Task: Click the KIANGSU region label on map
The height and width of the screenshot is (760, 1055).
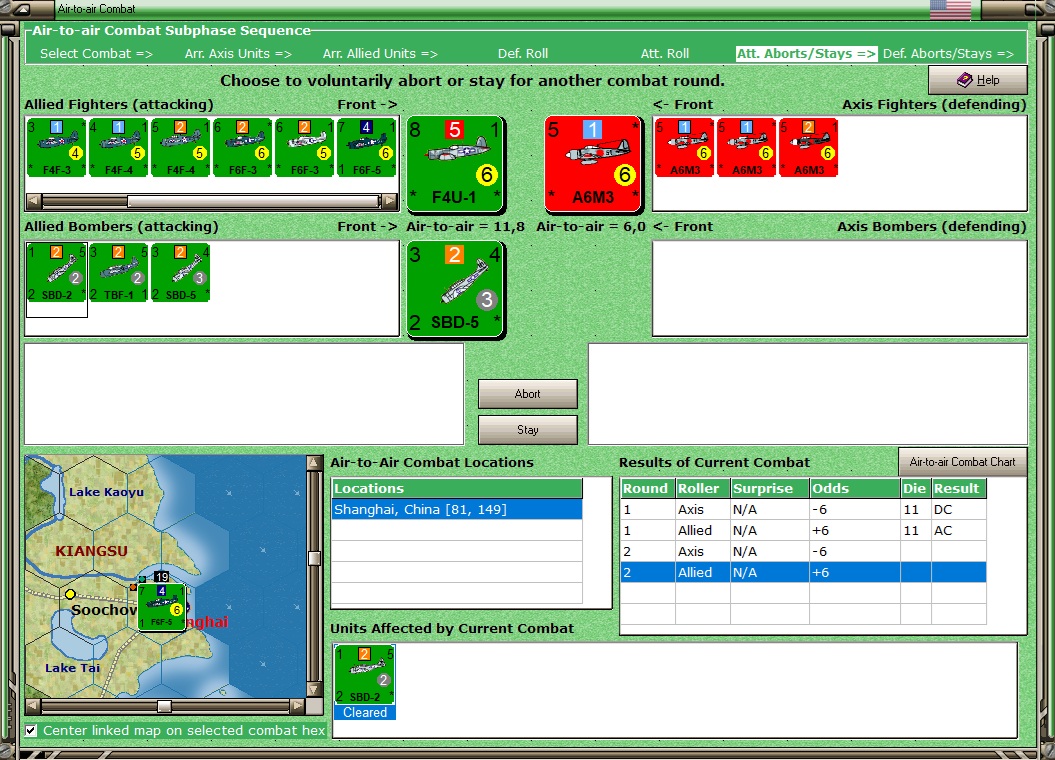Action: [x=92, y=551]
